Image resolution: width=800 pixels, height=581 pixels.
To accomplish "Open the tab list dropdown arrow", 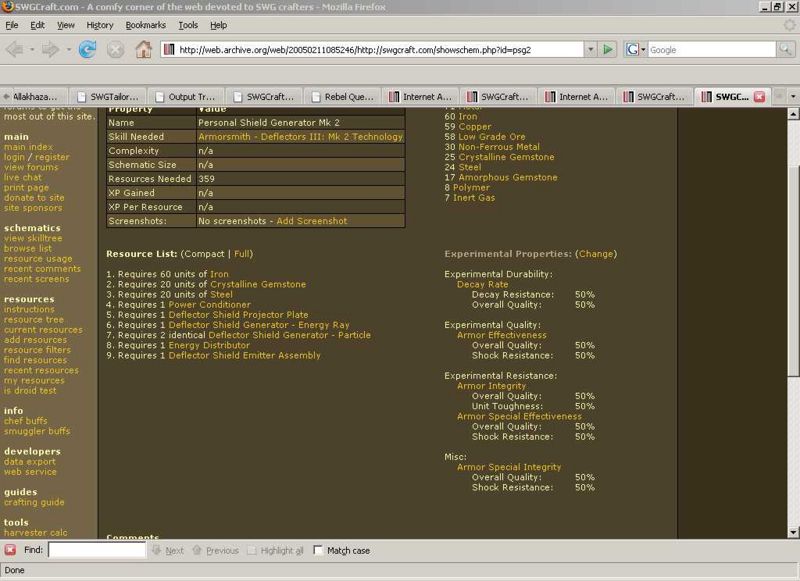I will 791,97.
